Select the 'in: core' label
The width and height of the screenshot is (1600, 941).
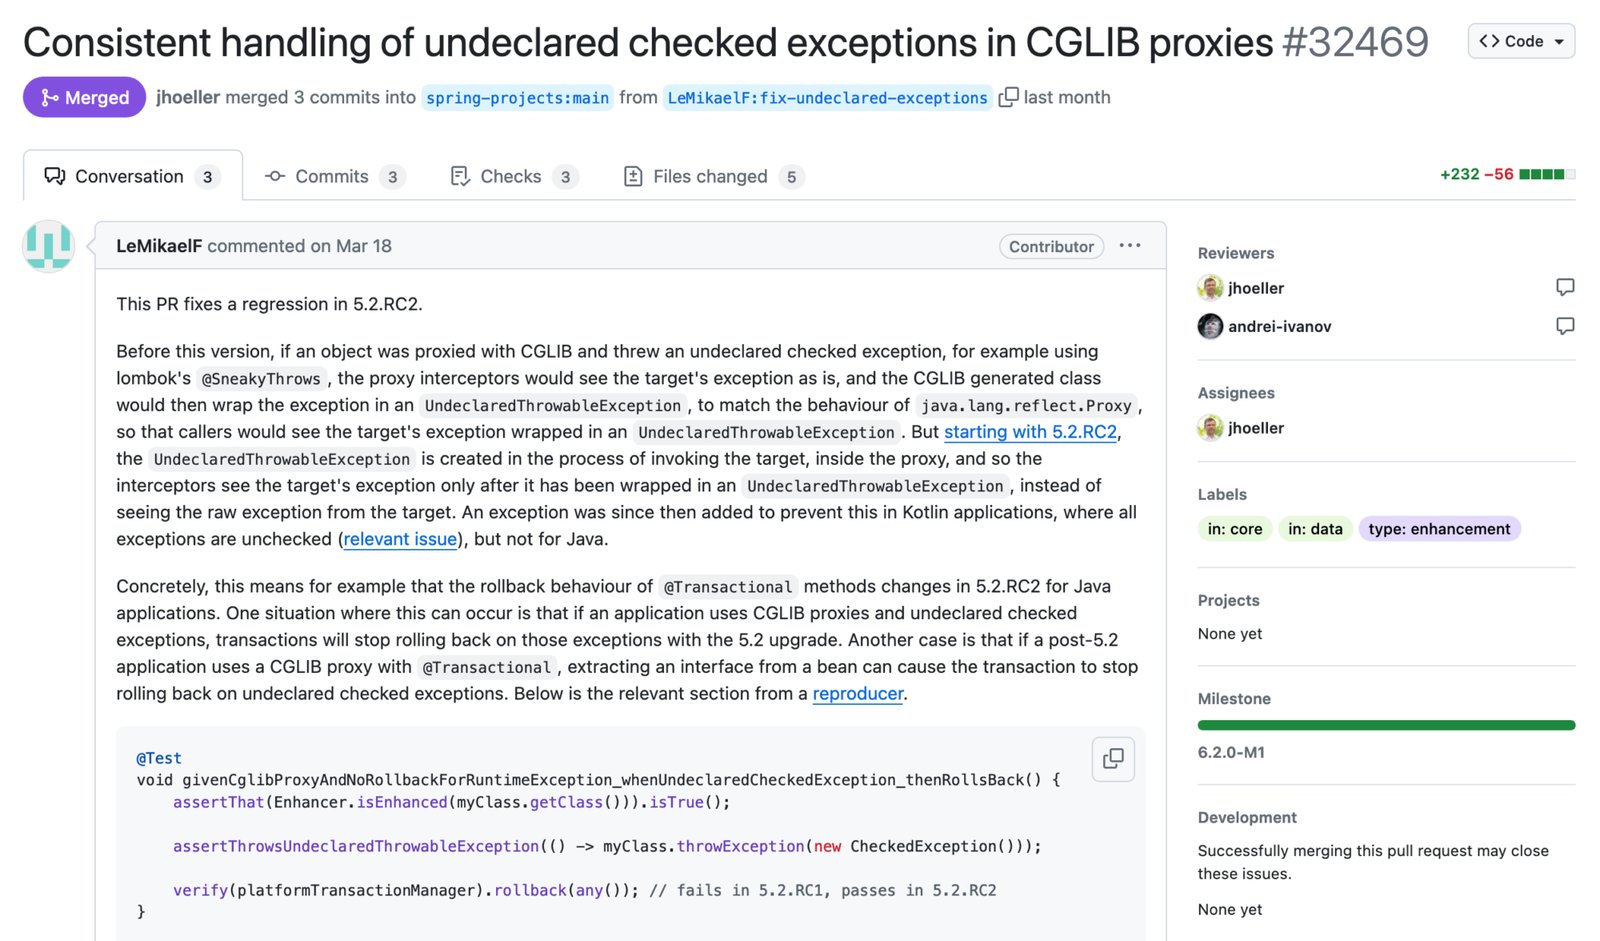(x=1235, y=529)
